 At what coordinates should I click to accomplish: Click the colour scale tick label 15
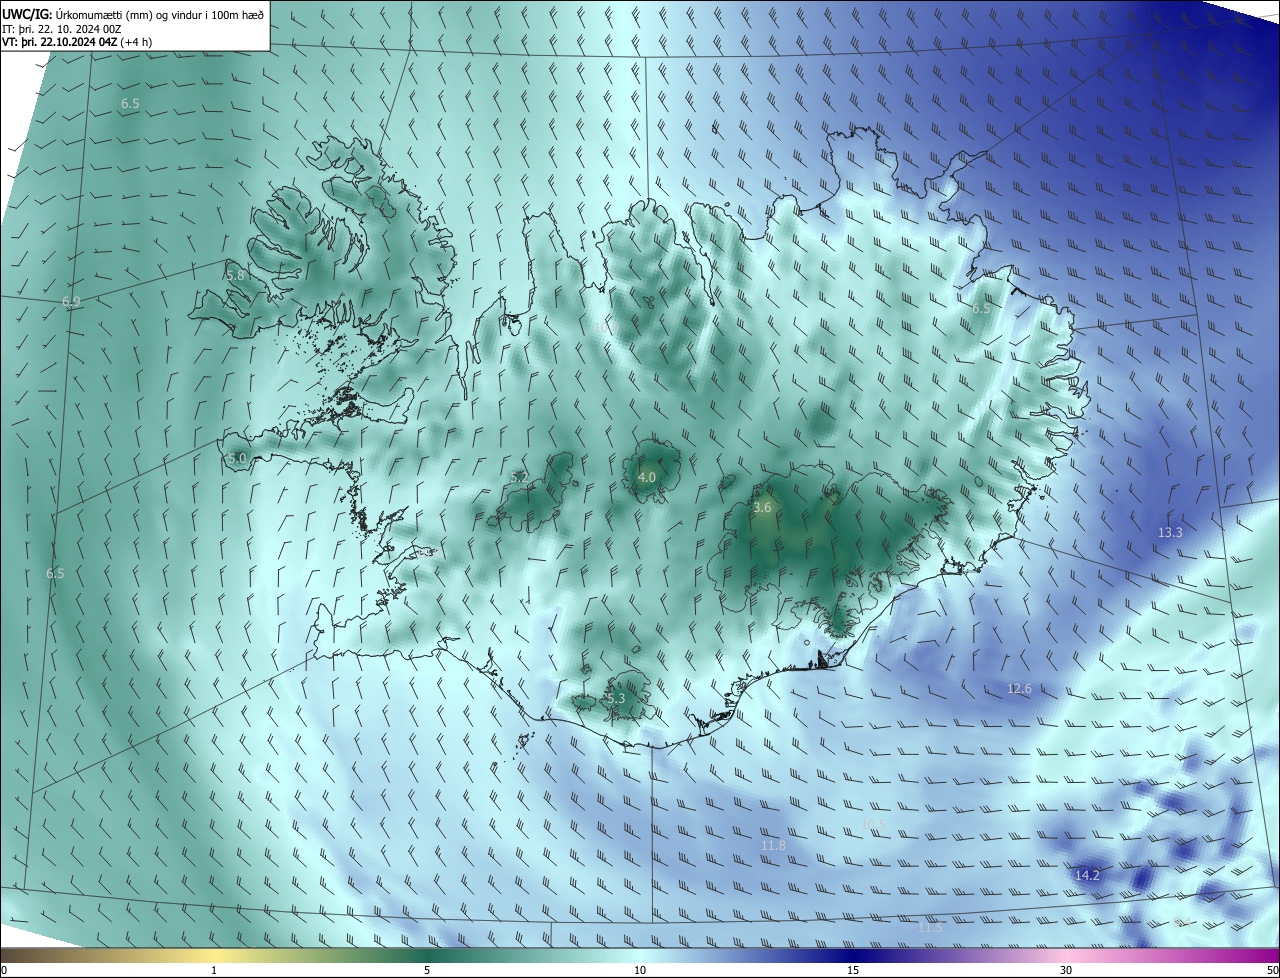click(x=853, y=971)
